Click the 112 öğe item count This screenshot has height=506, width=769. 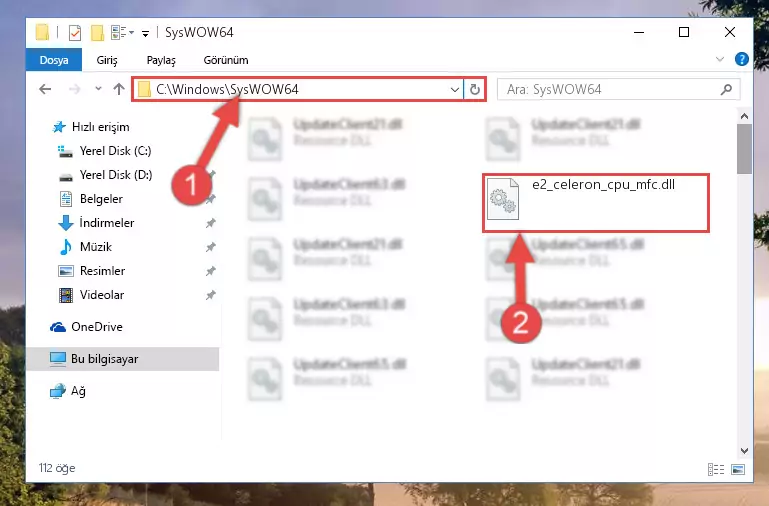pyautogui.click(x=57, y=468)
